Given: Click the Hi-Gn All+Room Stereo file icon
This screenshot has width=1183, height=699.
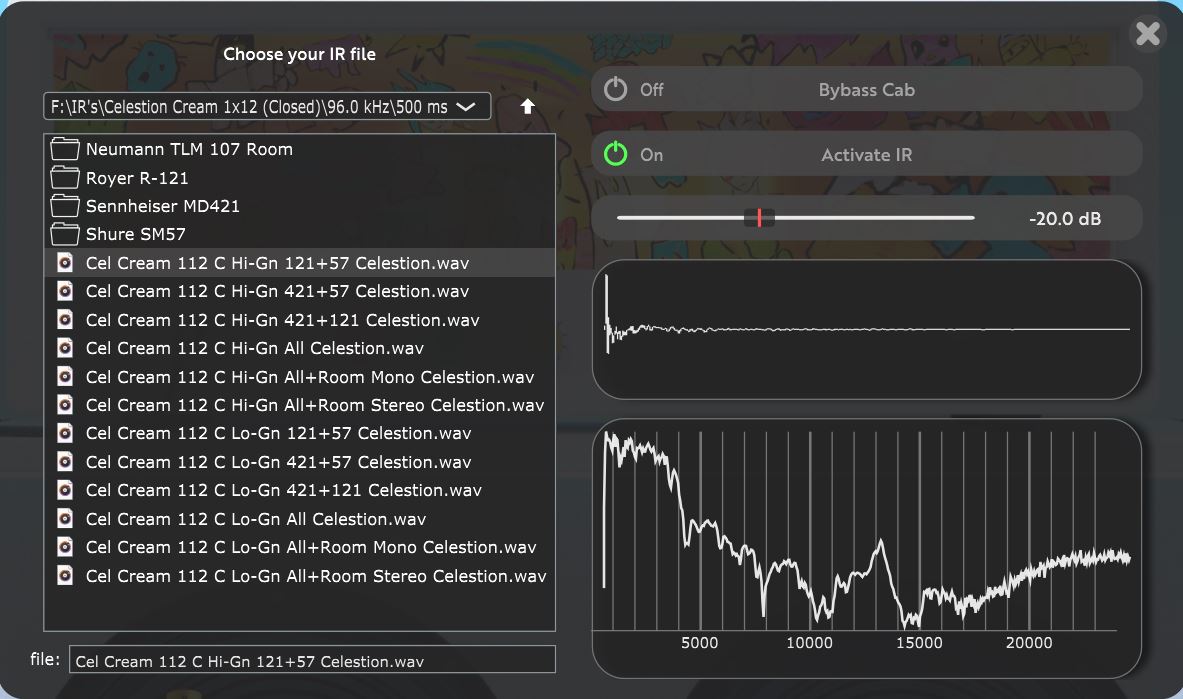Looking at the screenshot, I should point(66,405).
